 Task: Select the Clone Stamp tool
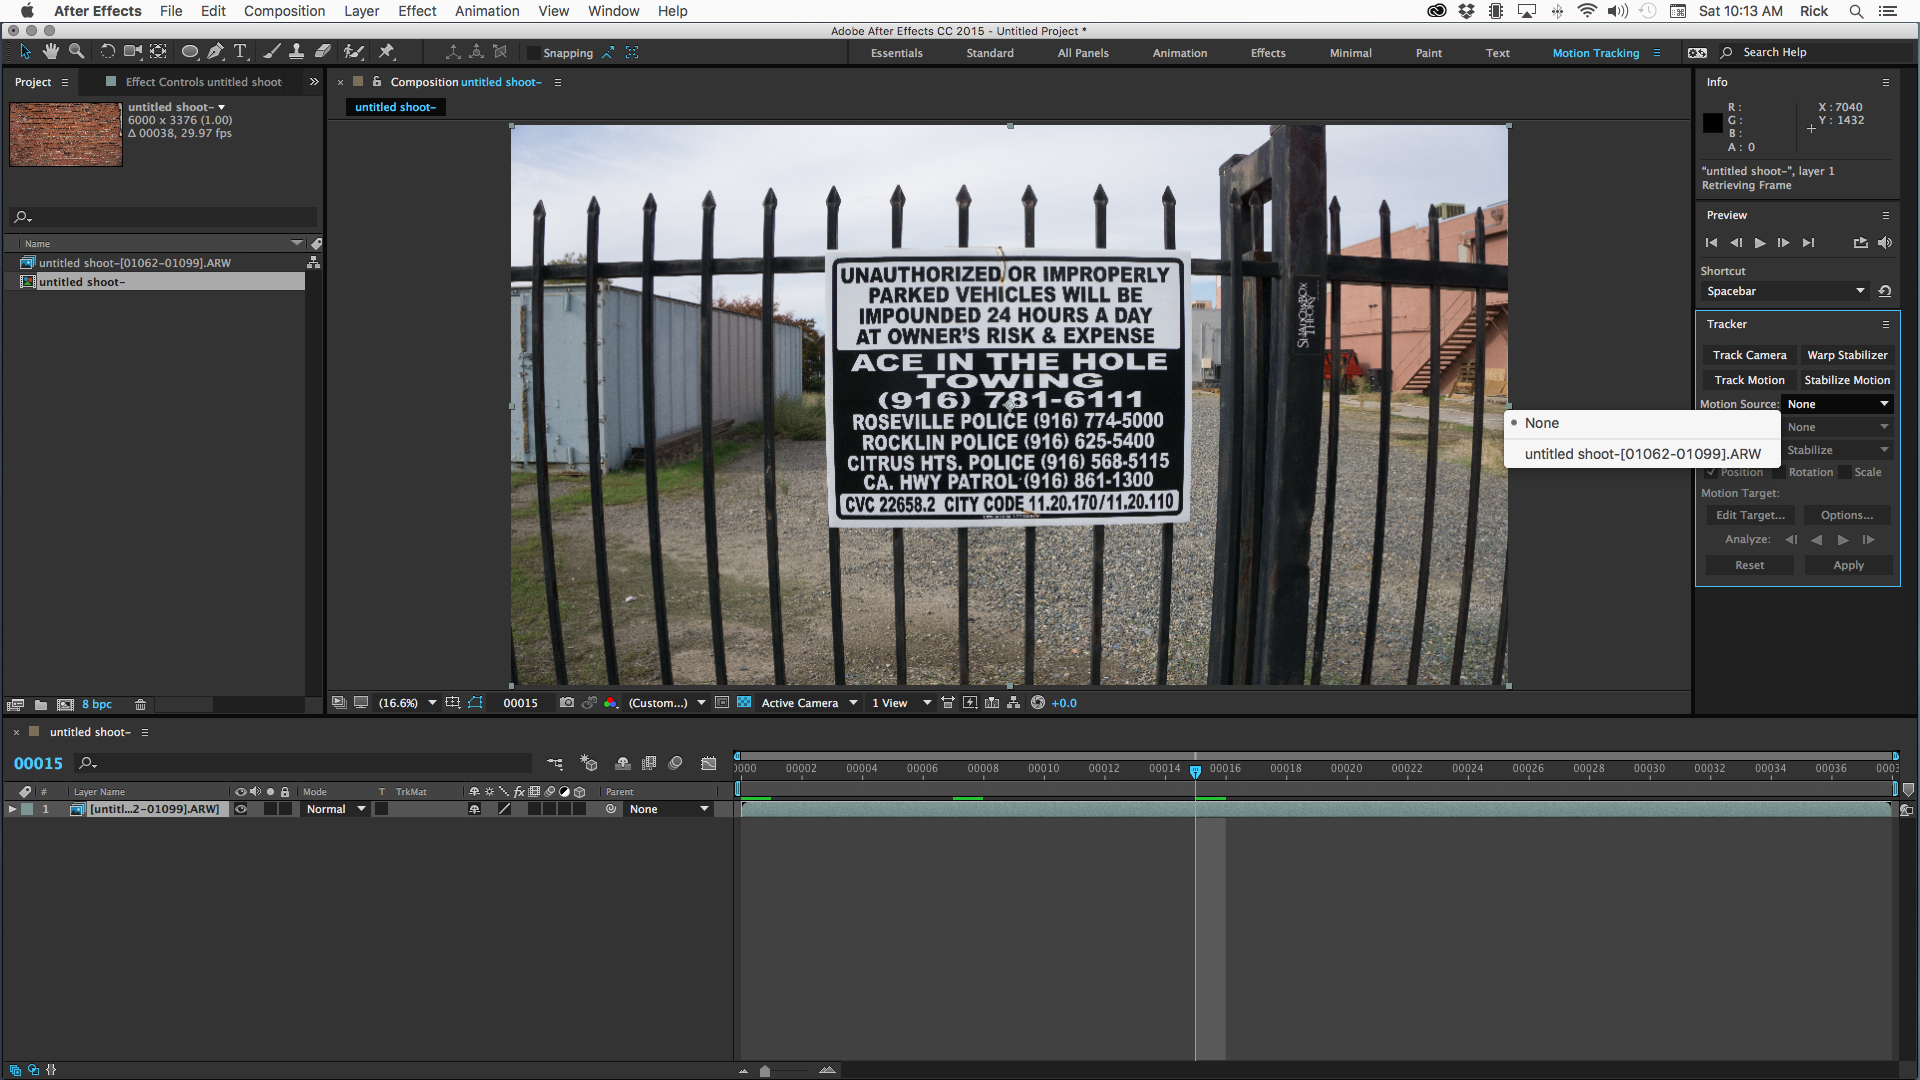point(296,52)
